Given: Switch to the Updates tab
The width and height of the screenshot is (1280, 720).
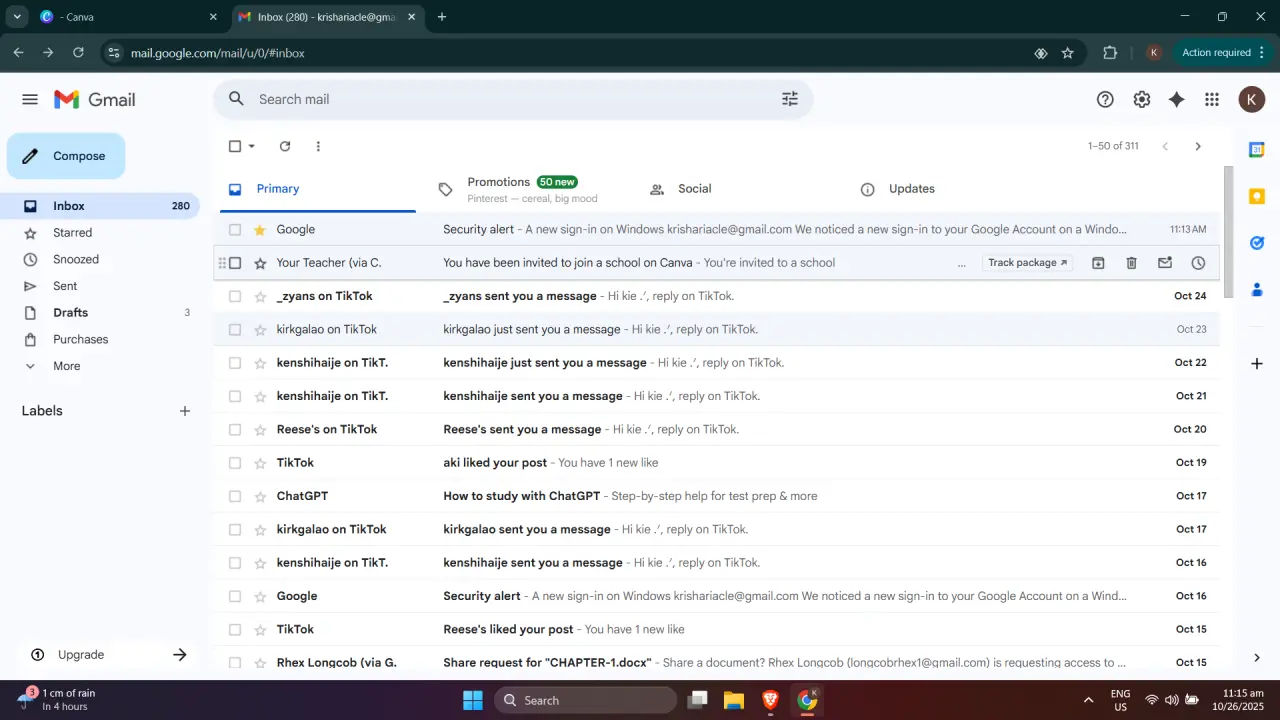Looking at the screenshot, I should pos(950,189).
